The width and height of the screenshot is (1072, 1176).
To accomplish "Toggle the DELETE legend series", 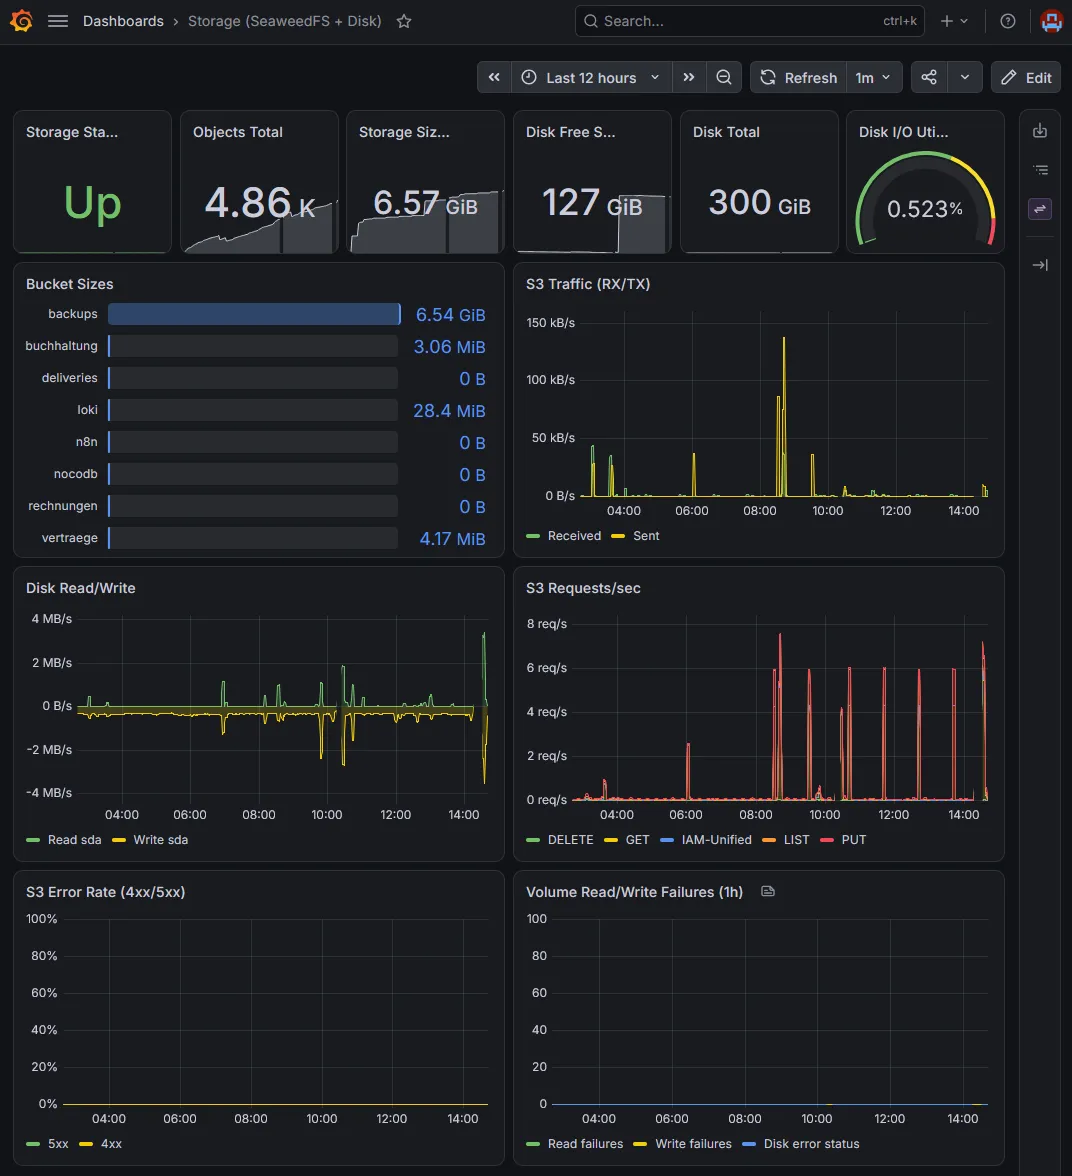I will (570, 840).
